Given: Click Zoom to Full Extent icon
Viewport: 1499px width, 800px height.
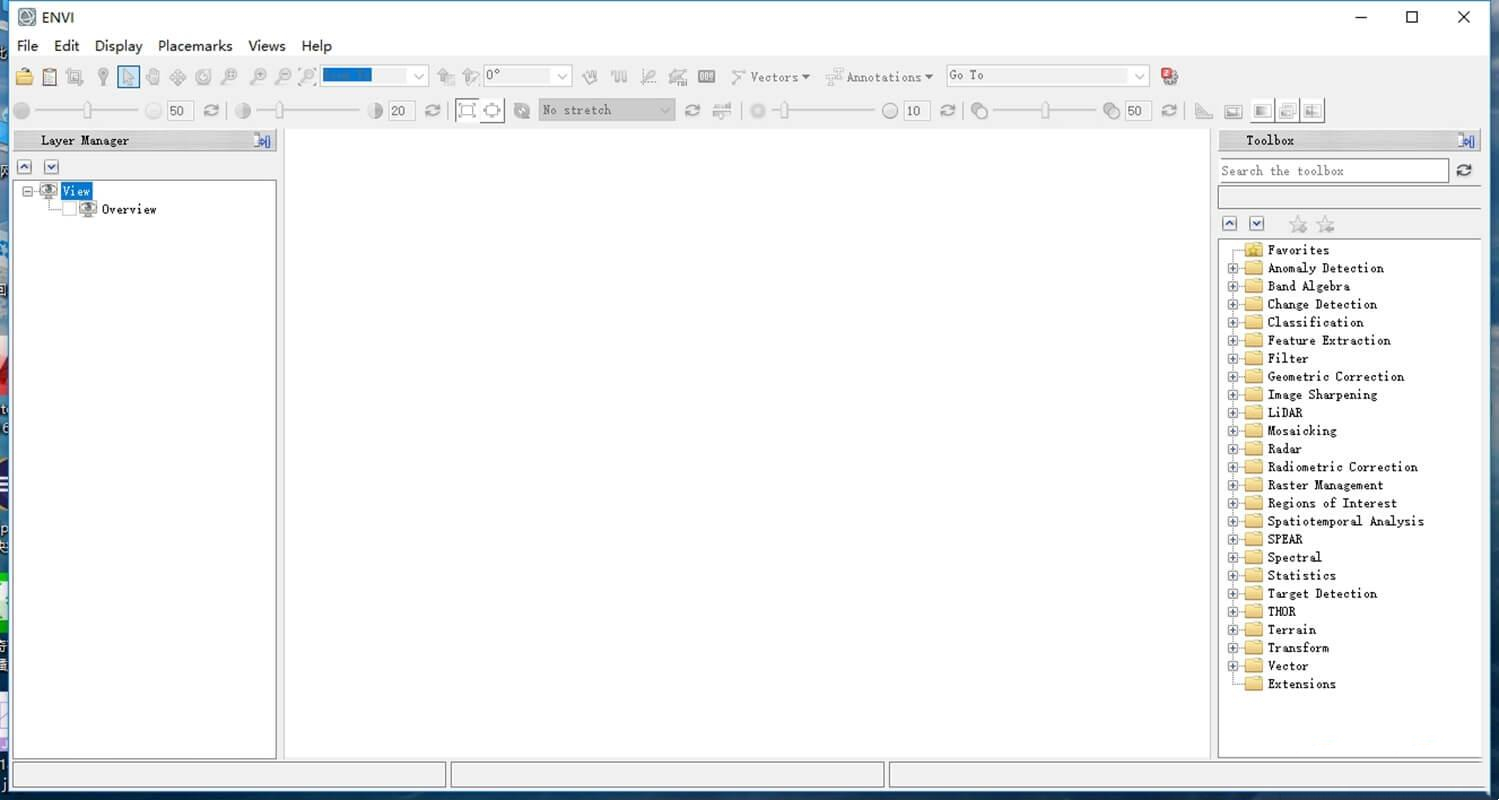Looking at the screenshot, I should (307, 76).
